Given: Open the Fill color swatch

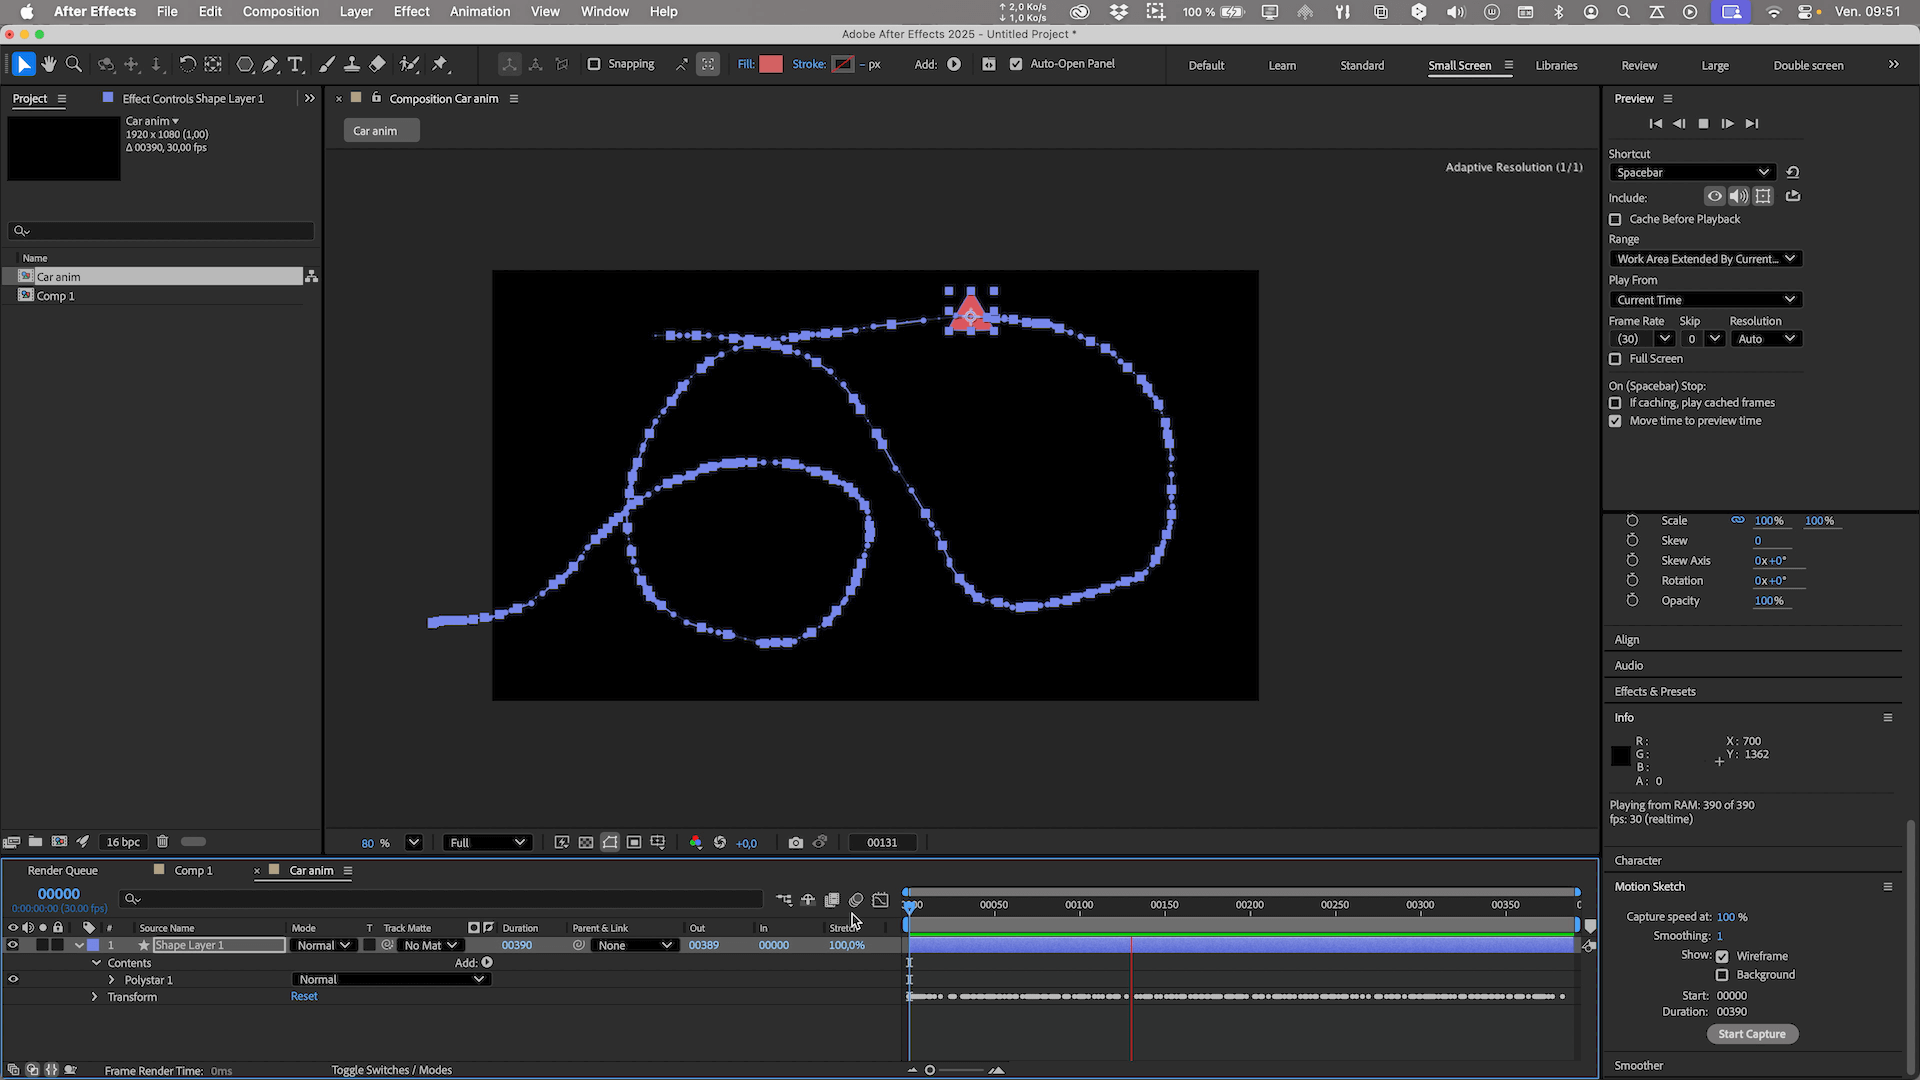Looking at the screenshot, I should (x=771, y=64).
